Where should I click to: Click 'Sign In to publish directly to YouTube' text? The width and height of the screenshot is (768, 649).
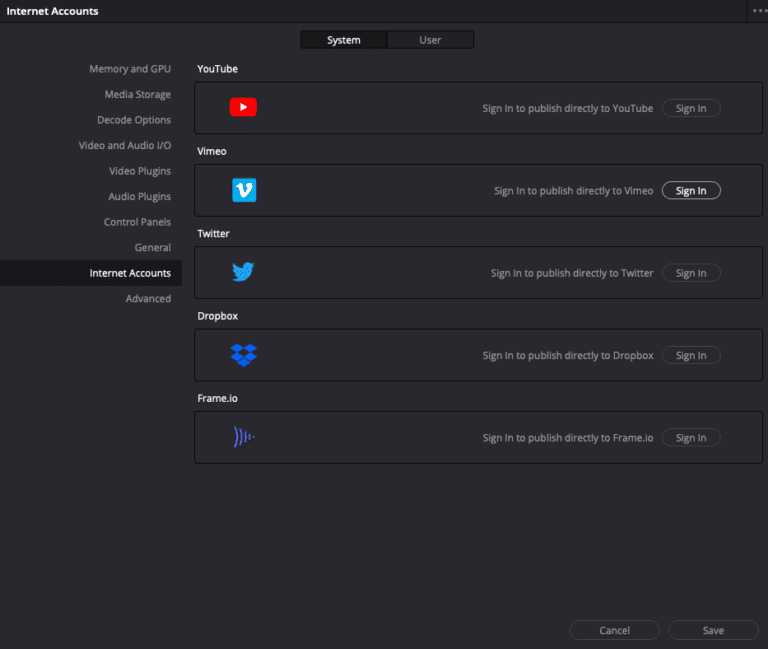(568, 108)
